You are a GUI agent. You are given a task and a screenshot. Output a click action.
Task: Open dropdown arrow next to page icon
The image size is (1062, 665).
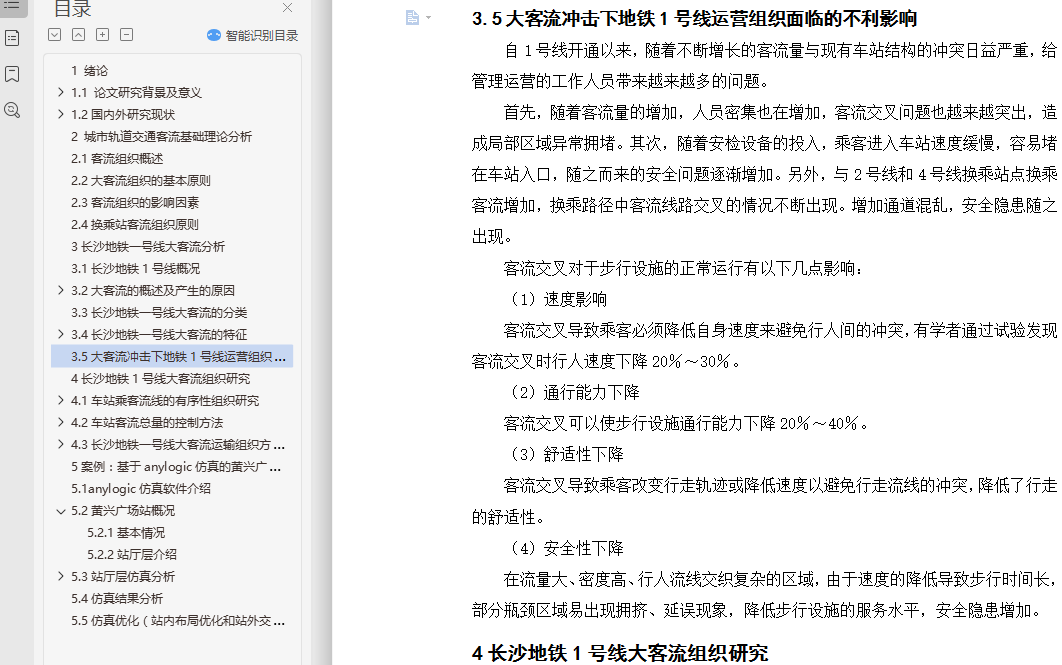point(428,18)
